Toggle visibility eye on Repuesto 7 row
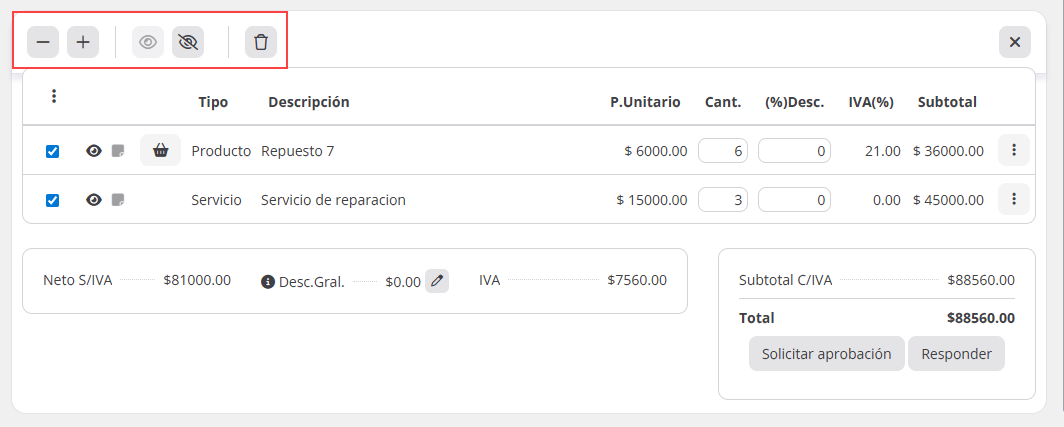 coord(94,151)
